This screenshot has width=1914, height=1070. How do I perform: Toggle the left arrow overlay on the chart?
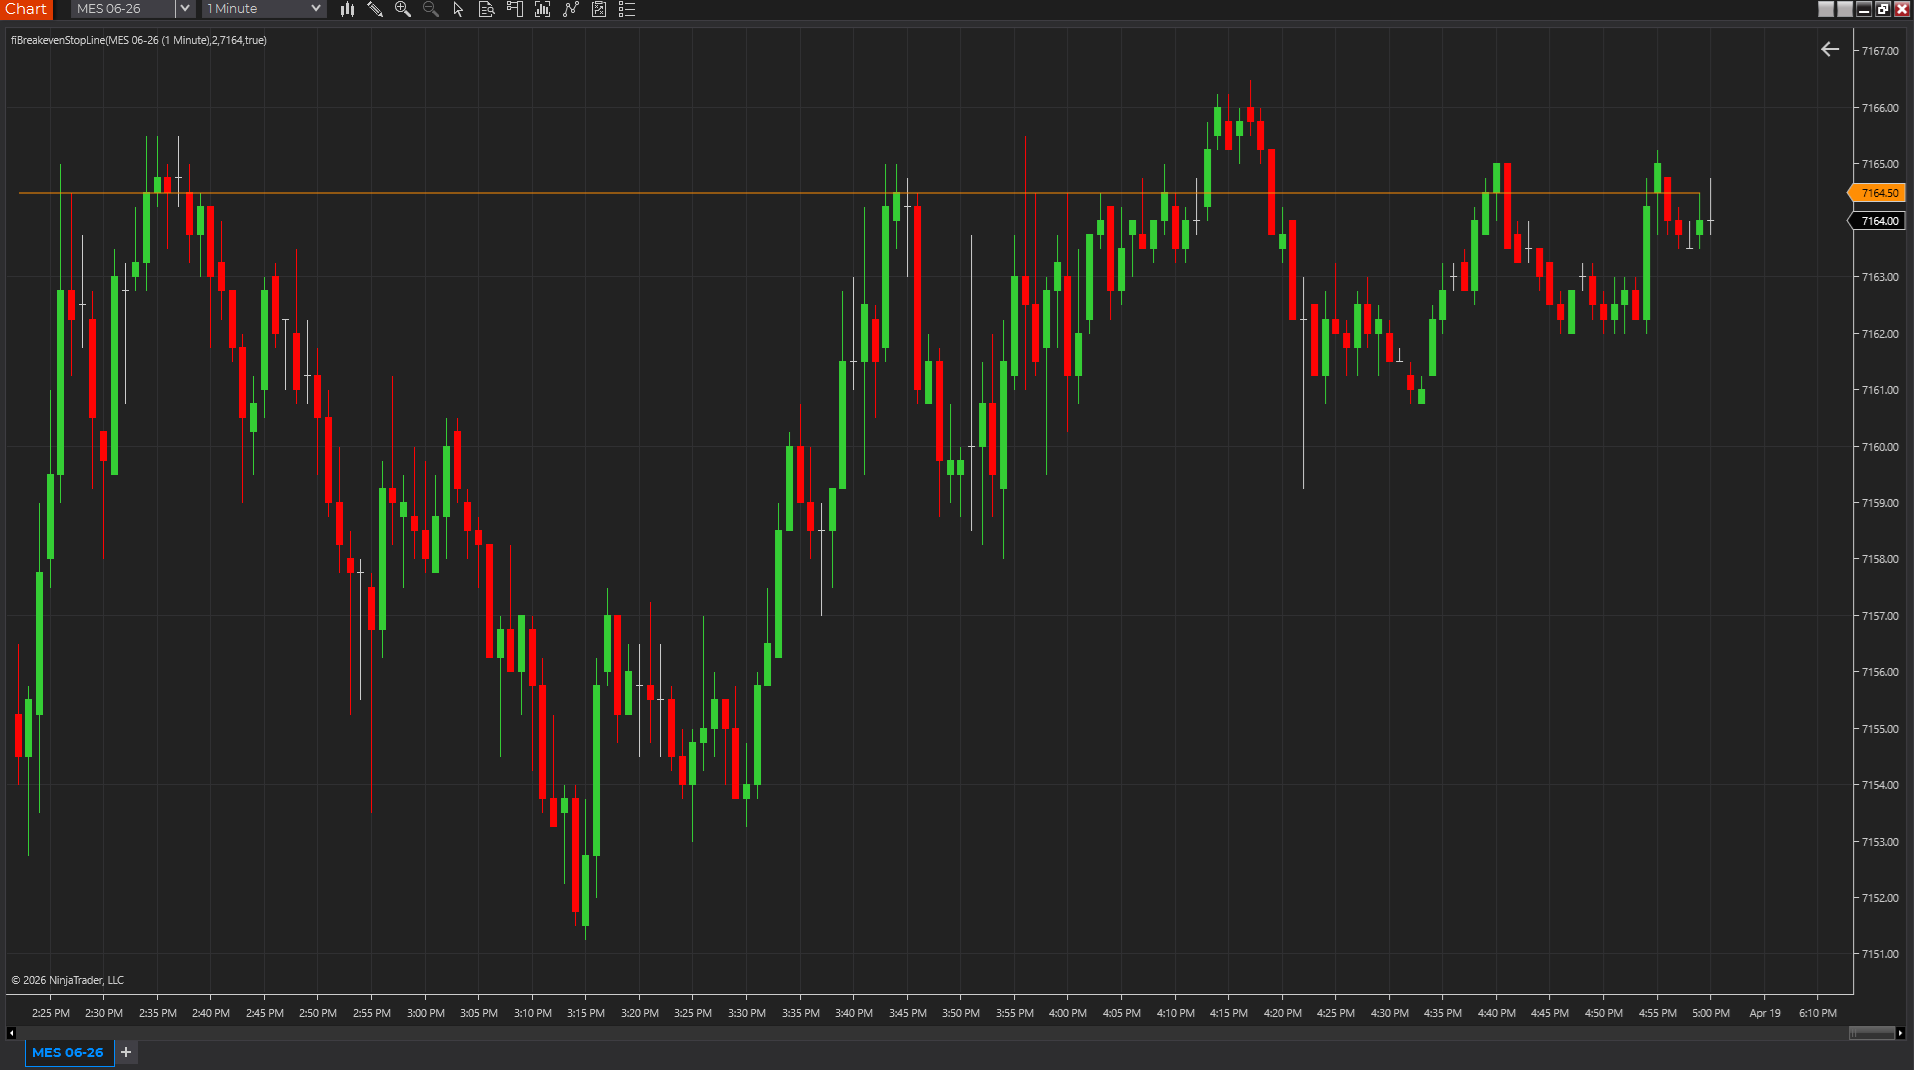coord(1829,48)
